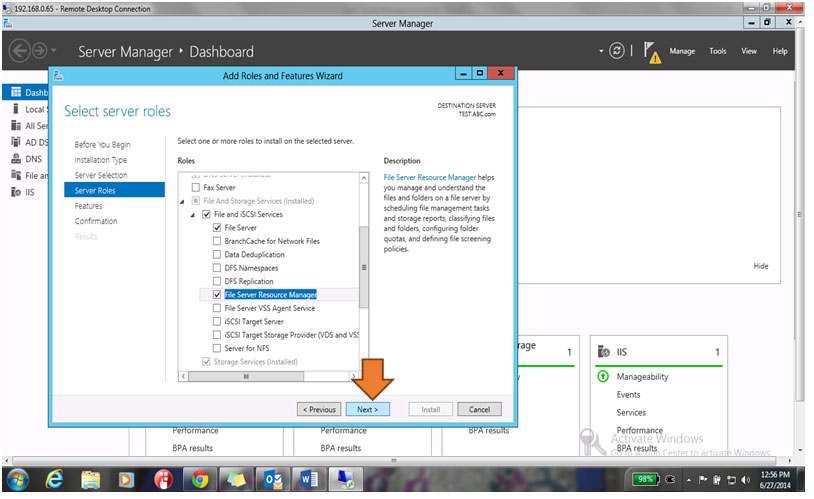
Task: Uncheck File Server Resource Manager
Action: 217,294
